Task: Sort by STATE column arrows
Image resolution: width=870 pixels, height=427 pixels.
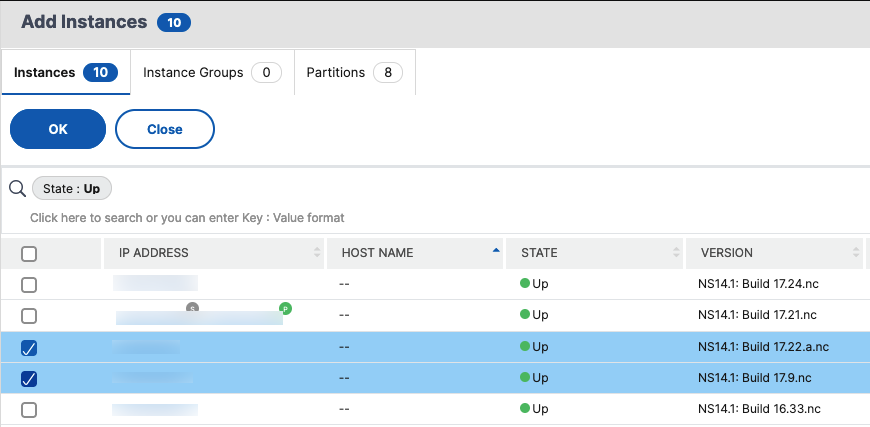Action: coord(676,252)
